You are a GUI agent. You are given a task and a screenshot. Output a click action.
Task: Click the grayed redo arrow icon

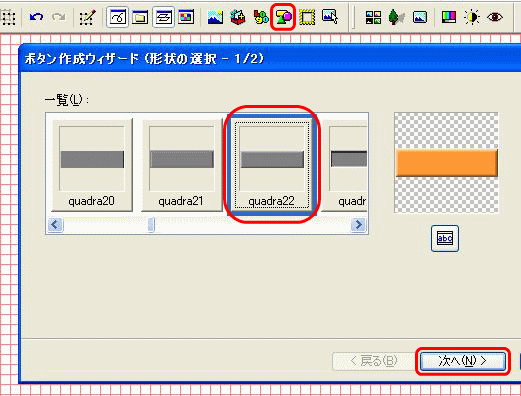coord(59,17)
